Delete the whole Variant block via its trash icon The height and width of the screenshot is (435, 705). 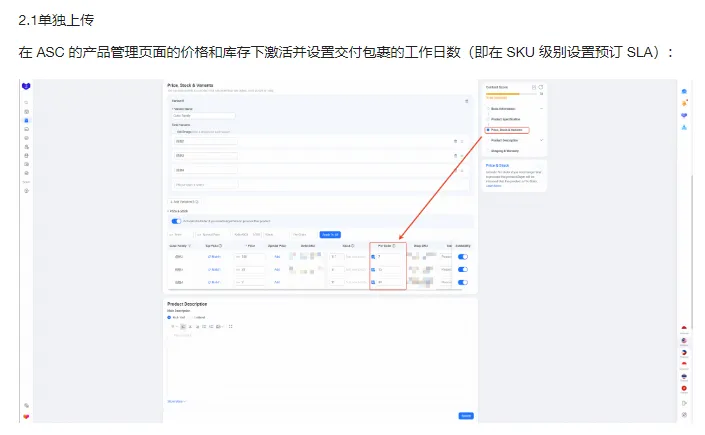coord(467,101)
